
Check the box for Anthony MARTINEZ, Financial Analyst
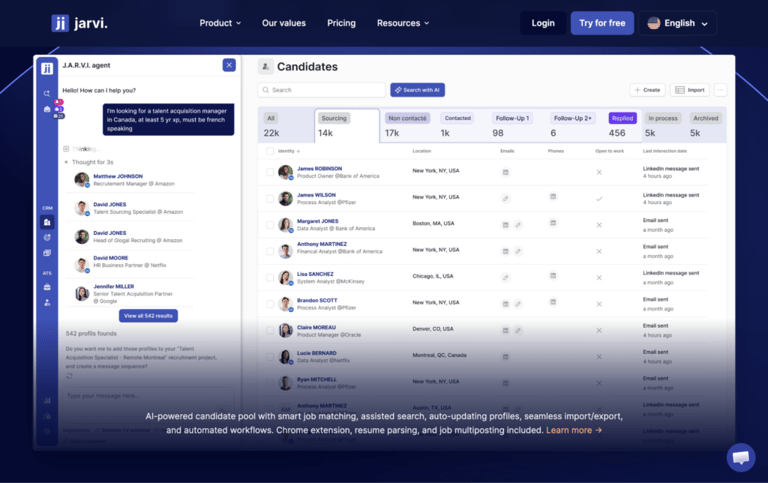[x=270, y=251]
